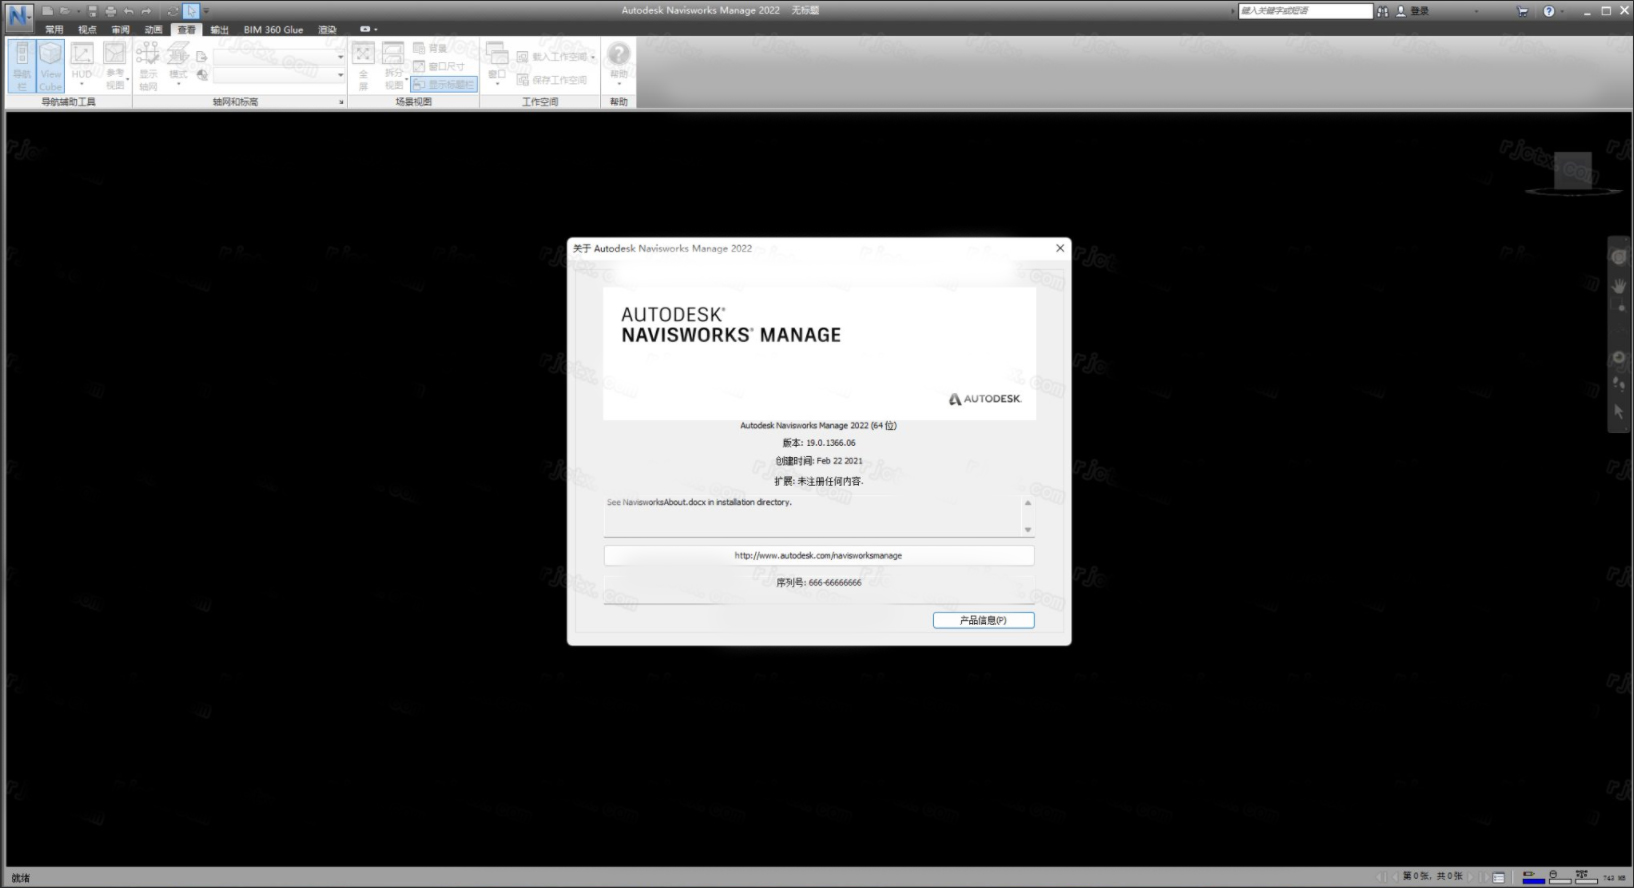The height and width of the screenshot is (888, 1634).
Task: Click the shopping cart Autodesk store icon
Action: coord(1523,11)
